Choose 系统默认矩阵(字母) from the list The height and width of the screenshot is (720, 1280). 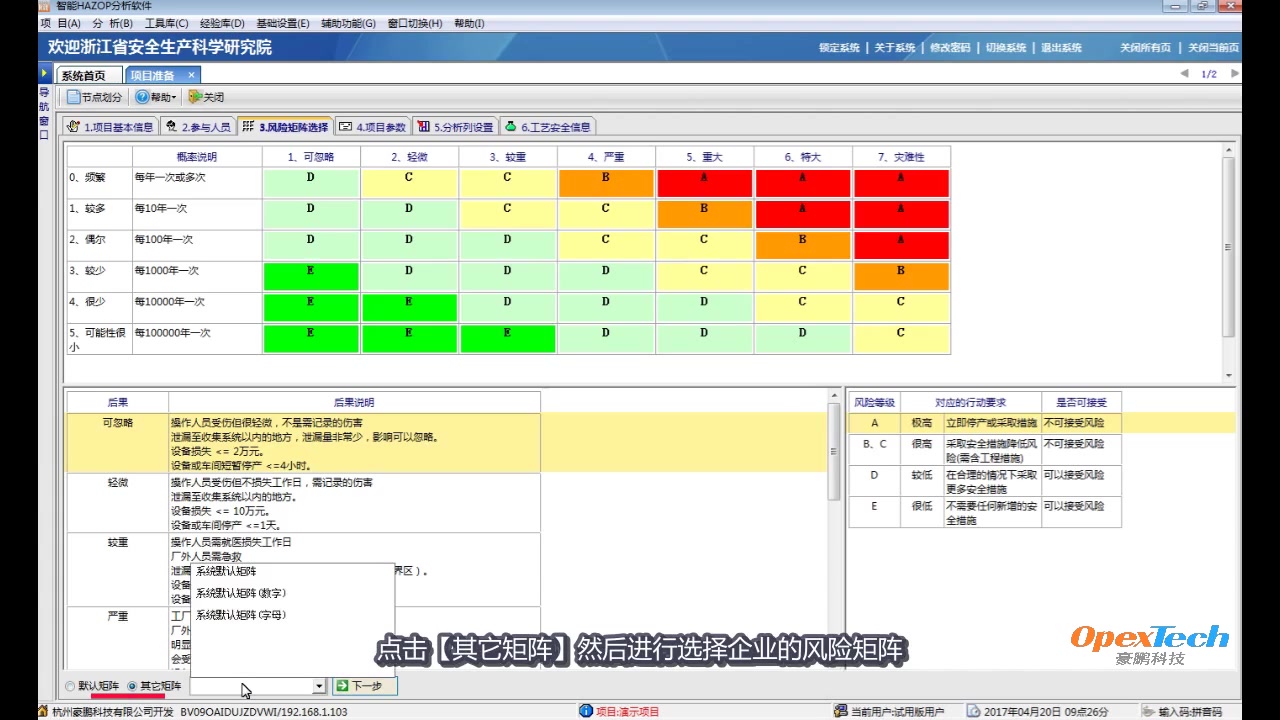[241, 615]
